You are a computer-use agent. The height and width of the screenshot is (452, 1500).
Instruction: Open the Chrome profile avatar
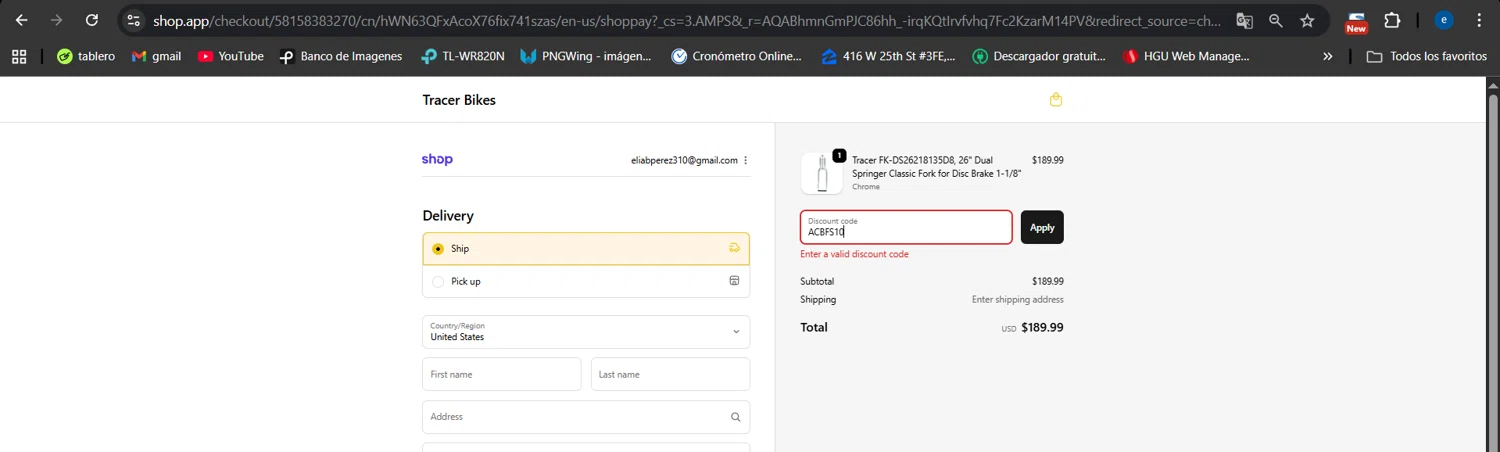pos(1443,20)
